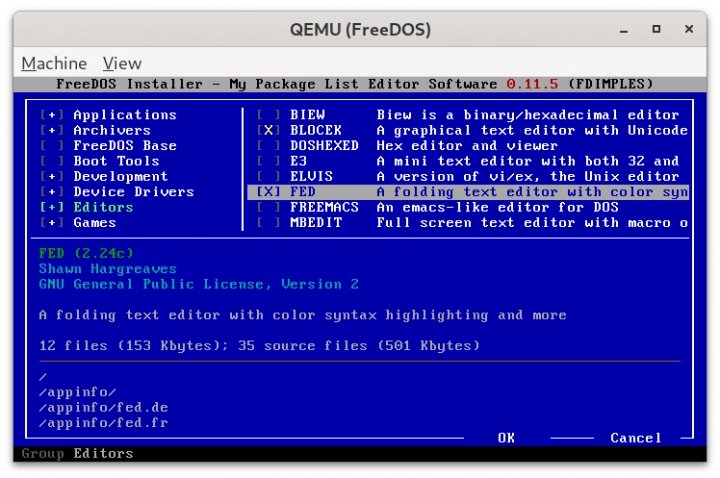Toggle the Editors group checkbox
720x478 pixels.
pyautogui.click(x=52, y=207)
